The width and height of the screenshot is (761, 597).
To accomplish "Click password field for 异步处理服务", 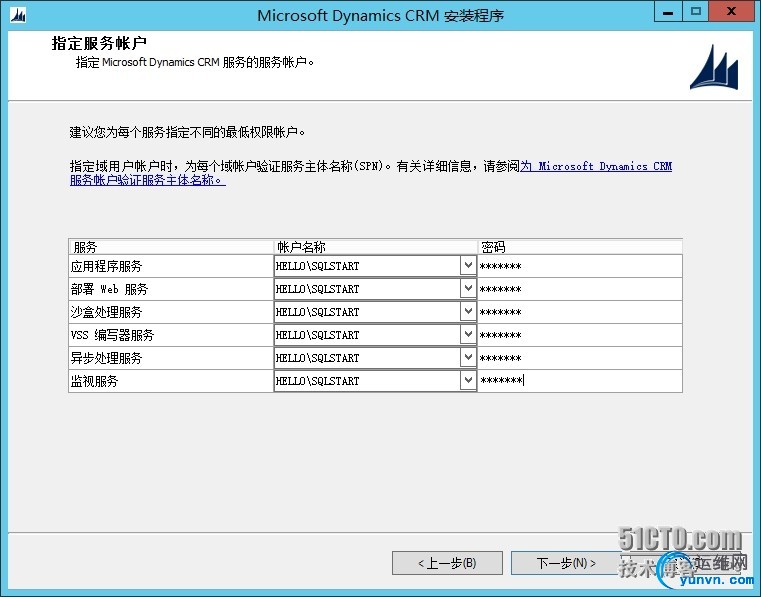I will click(580, 358).
